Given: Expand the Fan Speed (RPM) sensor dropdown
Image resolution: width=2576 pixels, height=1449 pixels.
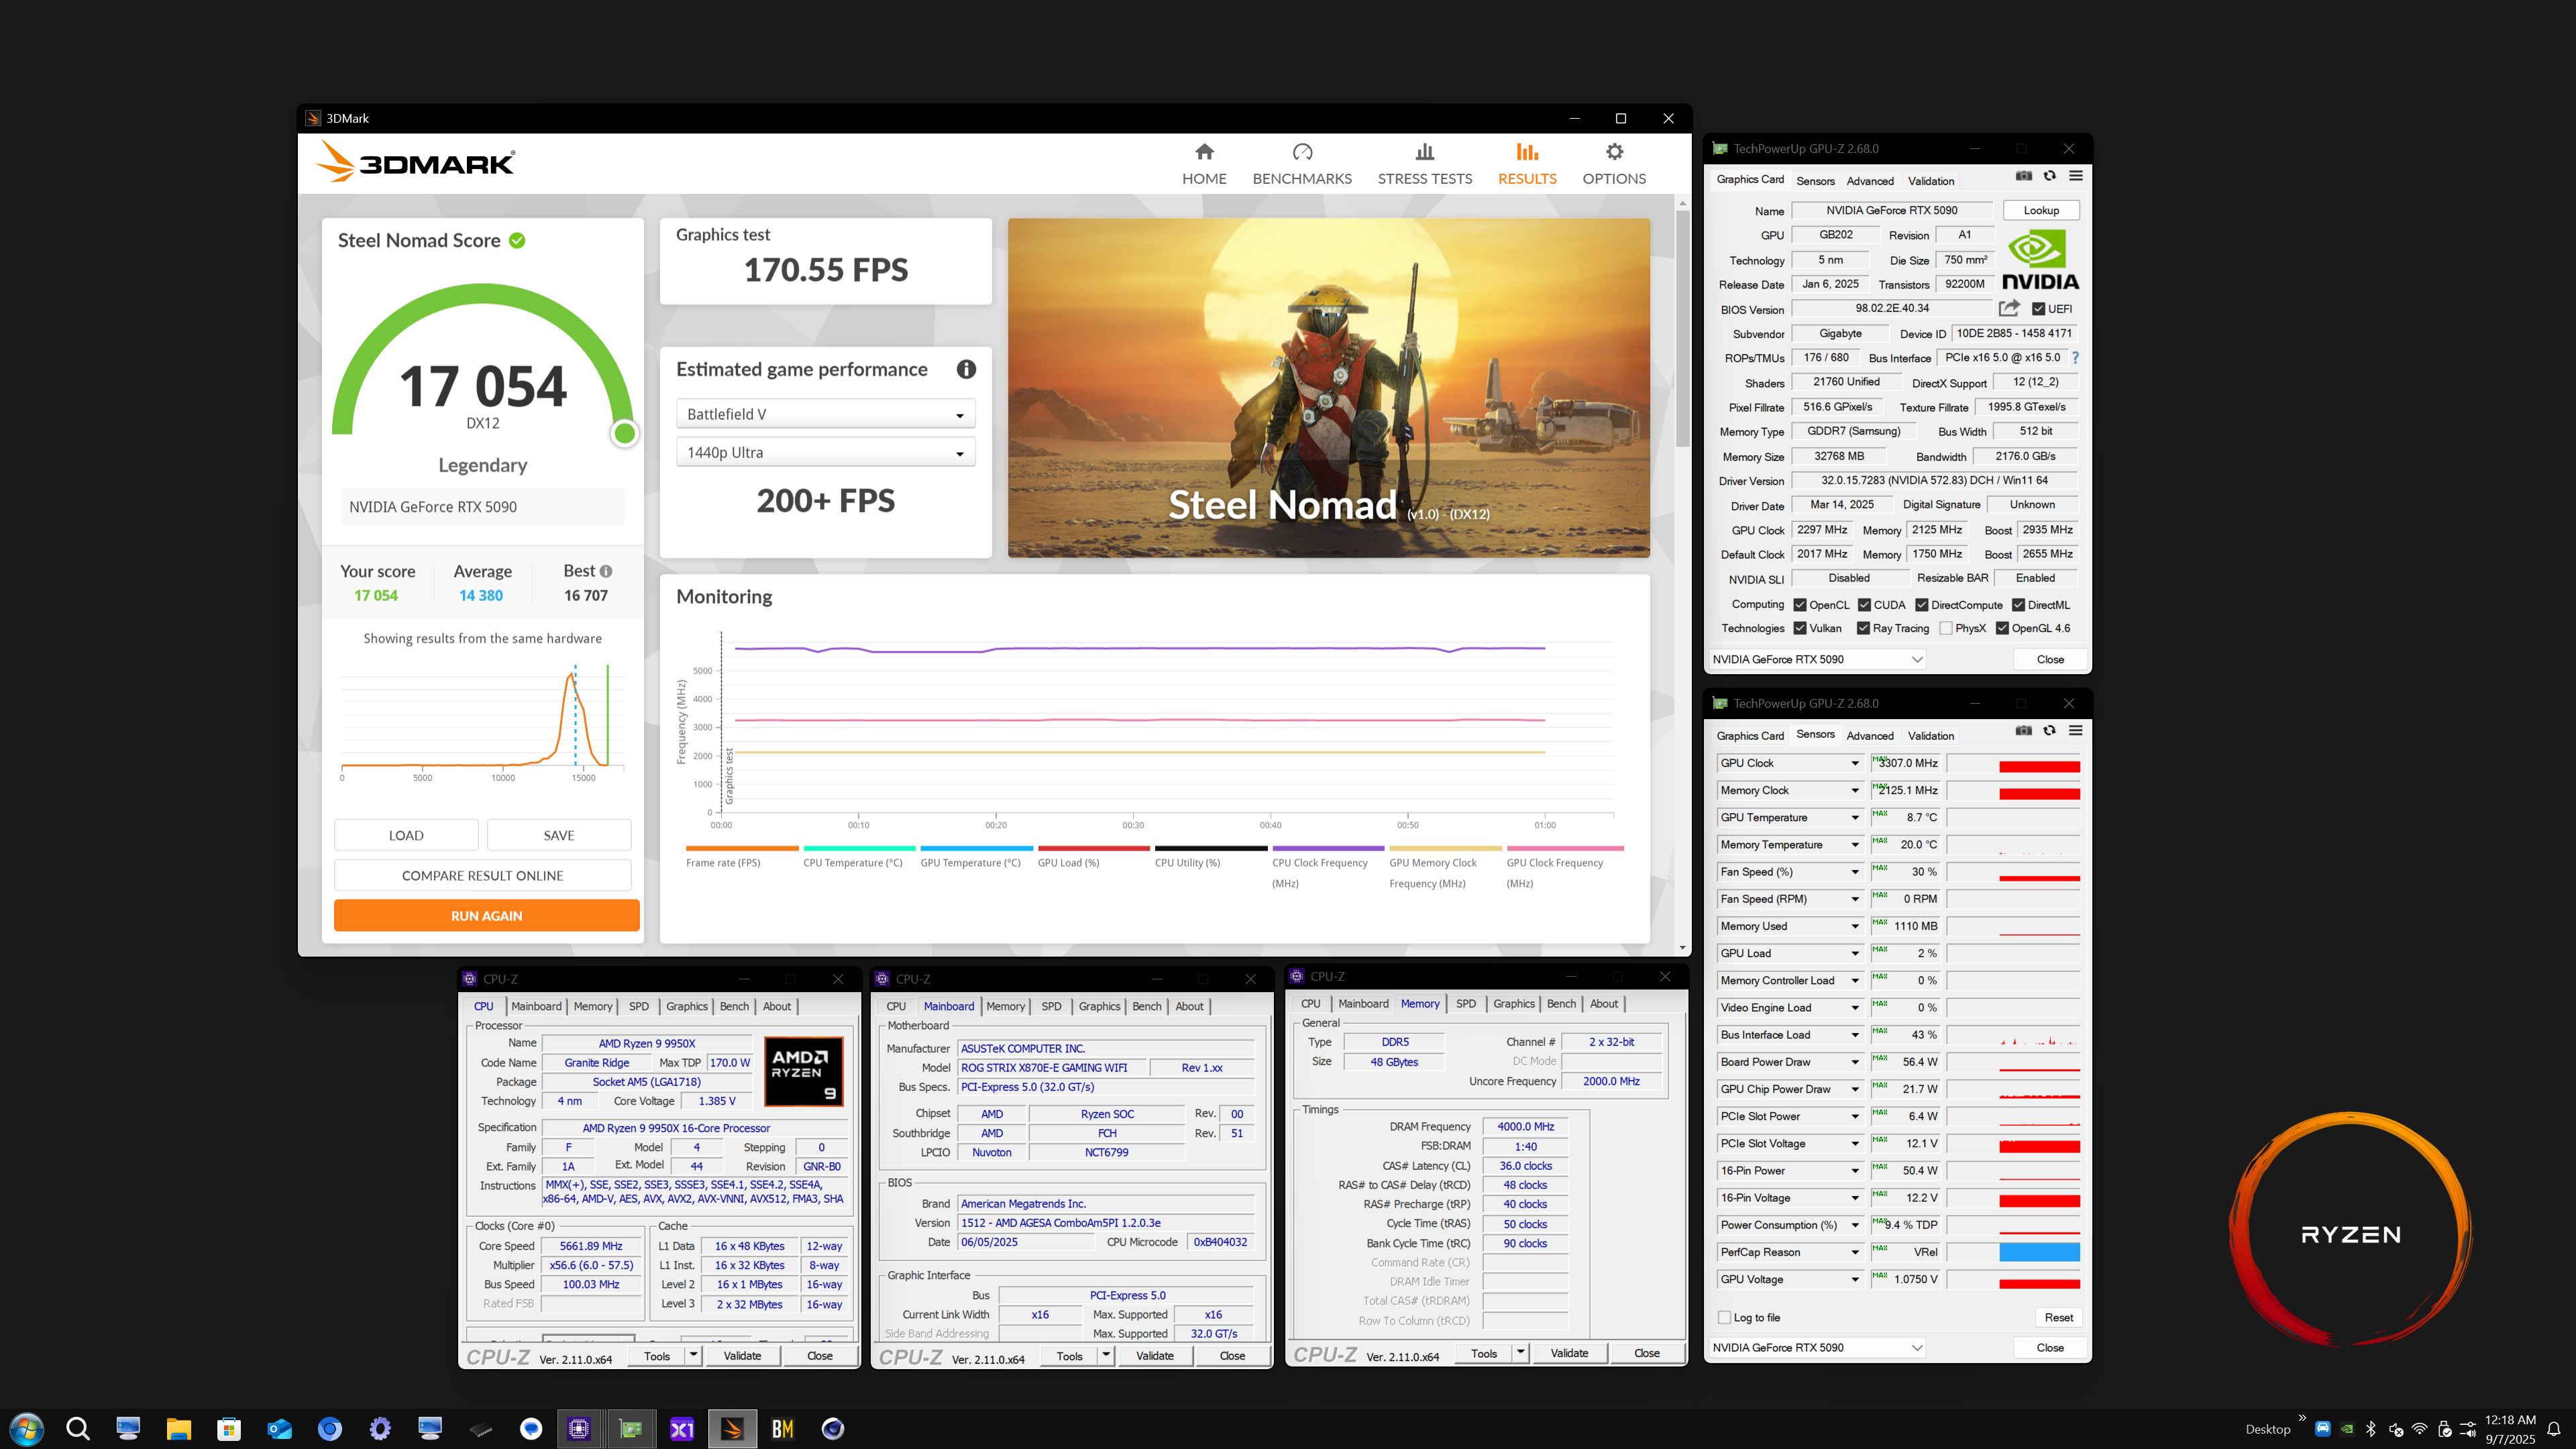Looking at the screenshot, I should 1855,899.
